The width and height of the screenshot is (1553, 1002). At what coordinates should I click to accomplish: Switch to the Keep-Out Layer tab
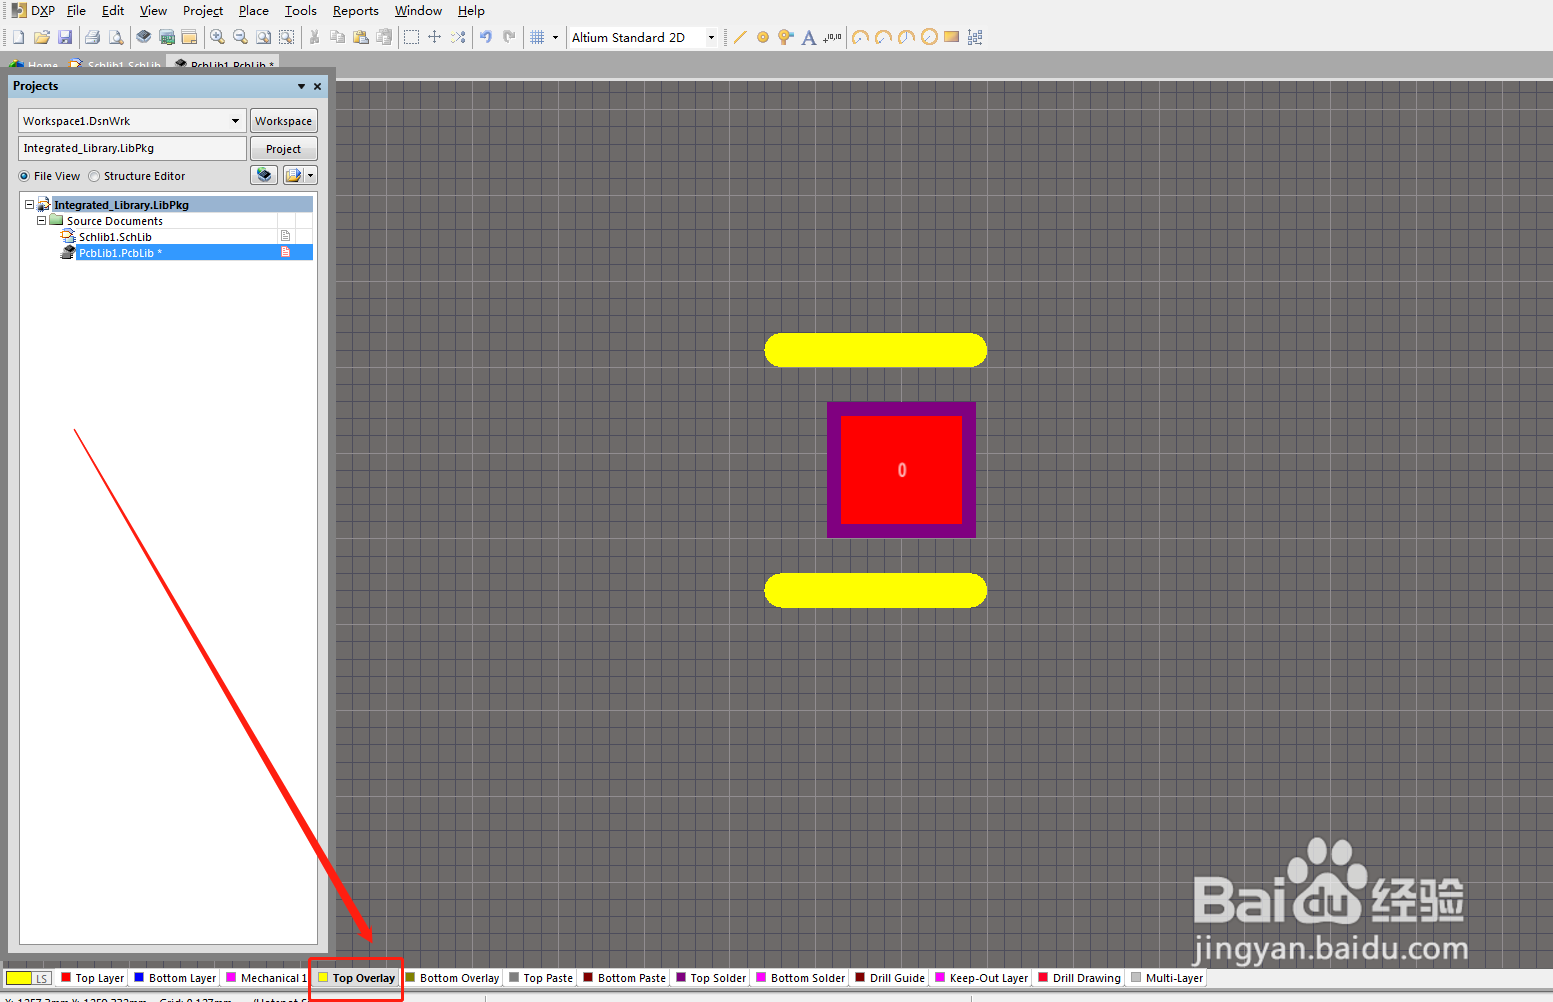click(981, 978)
